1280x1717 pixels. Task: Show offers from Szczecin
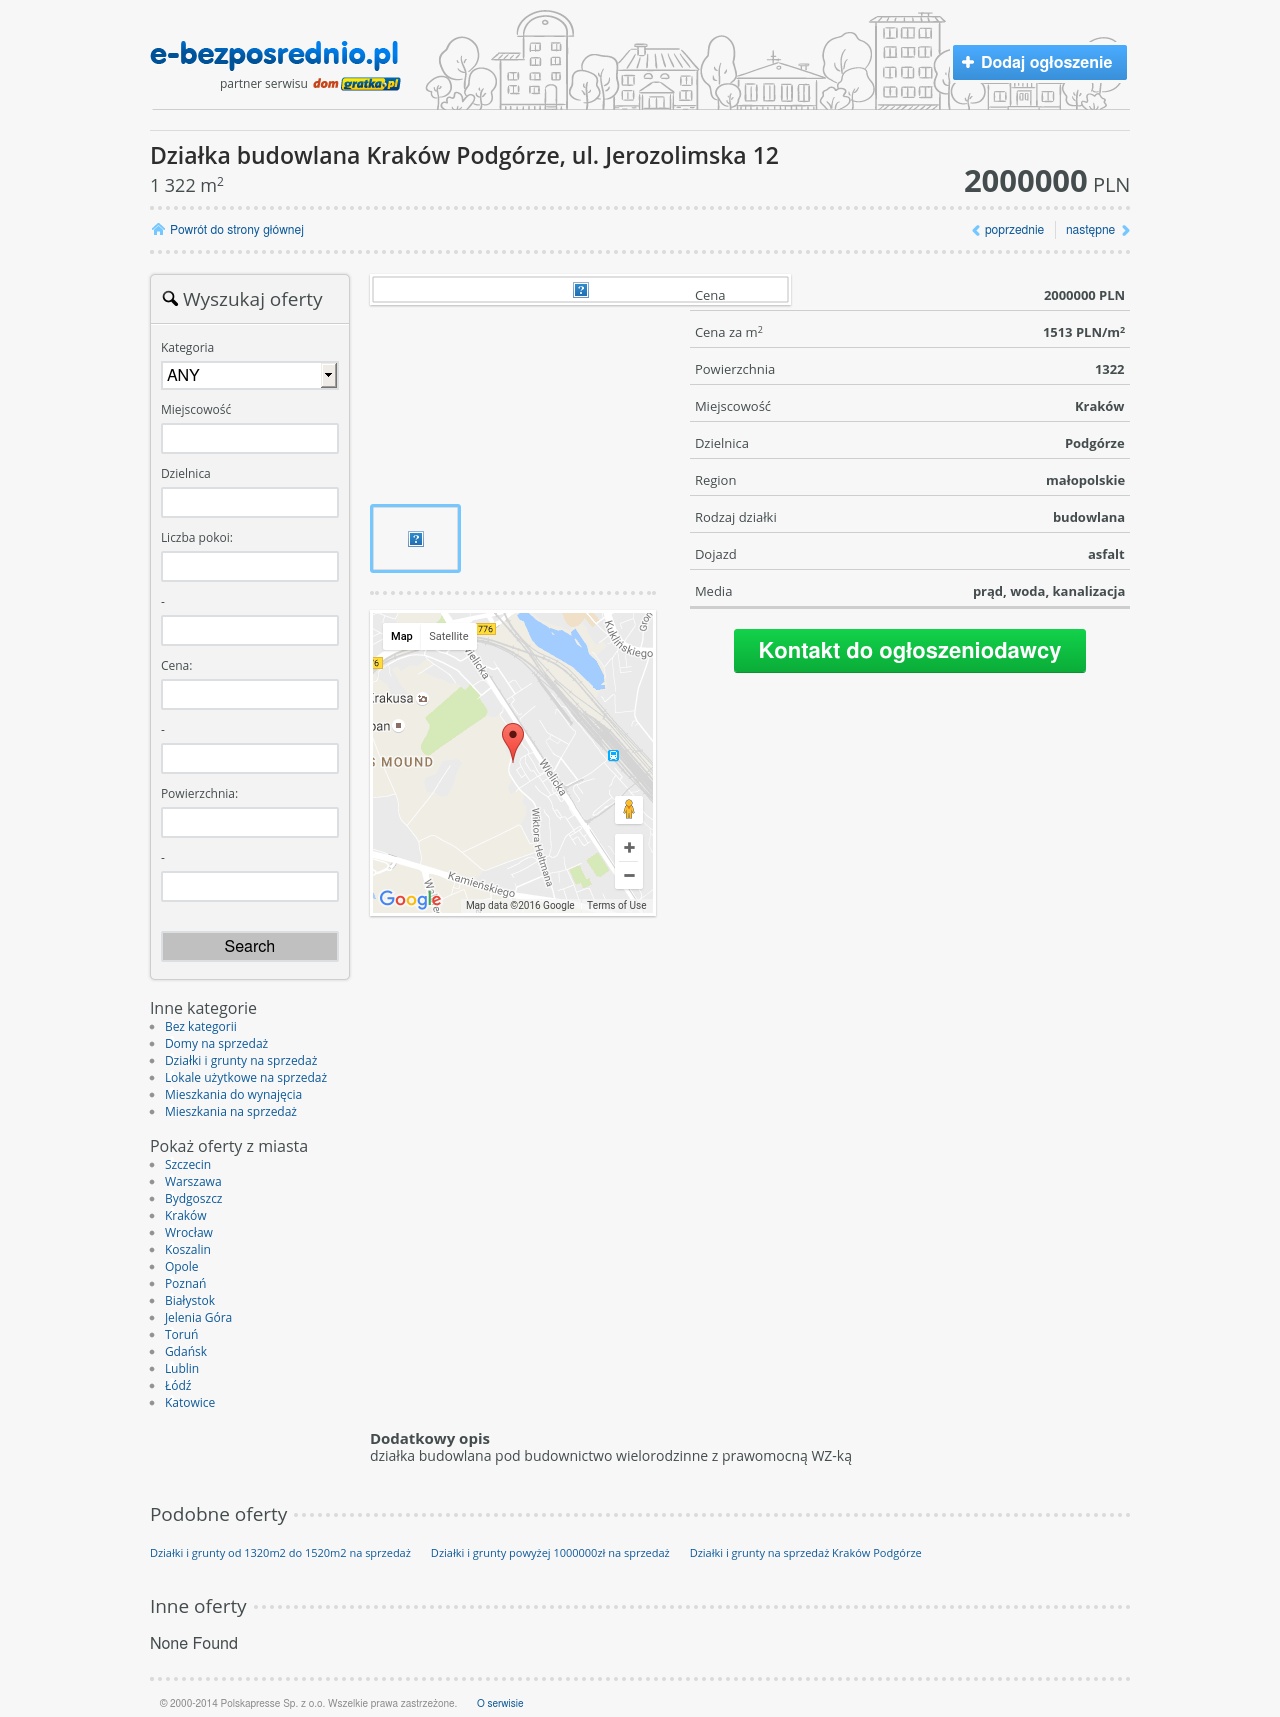[x=188, y=1165]
